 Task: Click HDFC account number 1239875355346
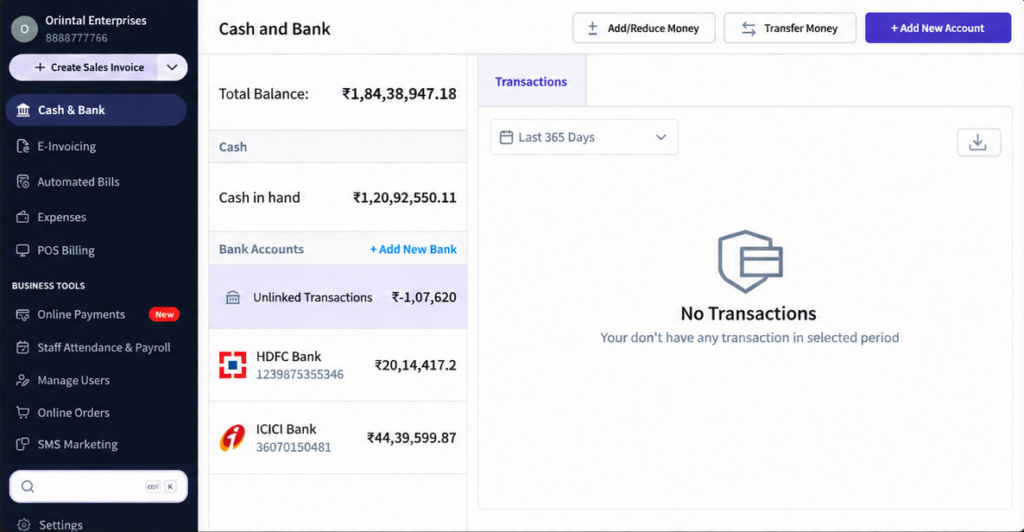300,375
